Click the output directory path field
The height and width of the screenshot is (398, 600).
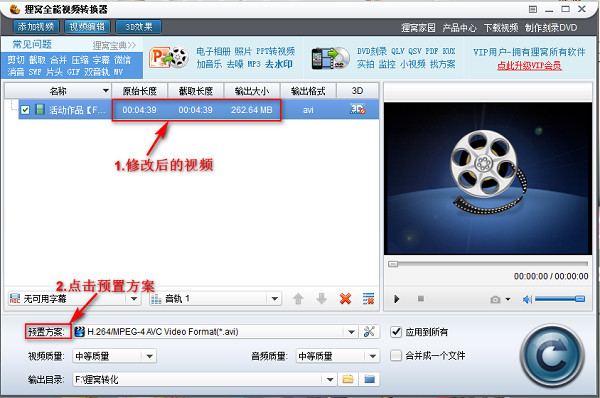pos(198,380)
